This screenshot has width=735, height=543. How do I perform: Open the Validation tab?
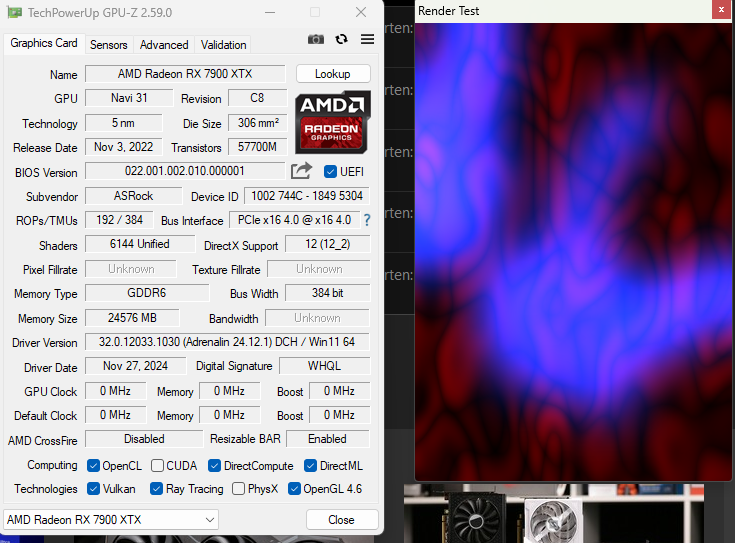[224, 45]
